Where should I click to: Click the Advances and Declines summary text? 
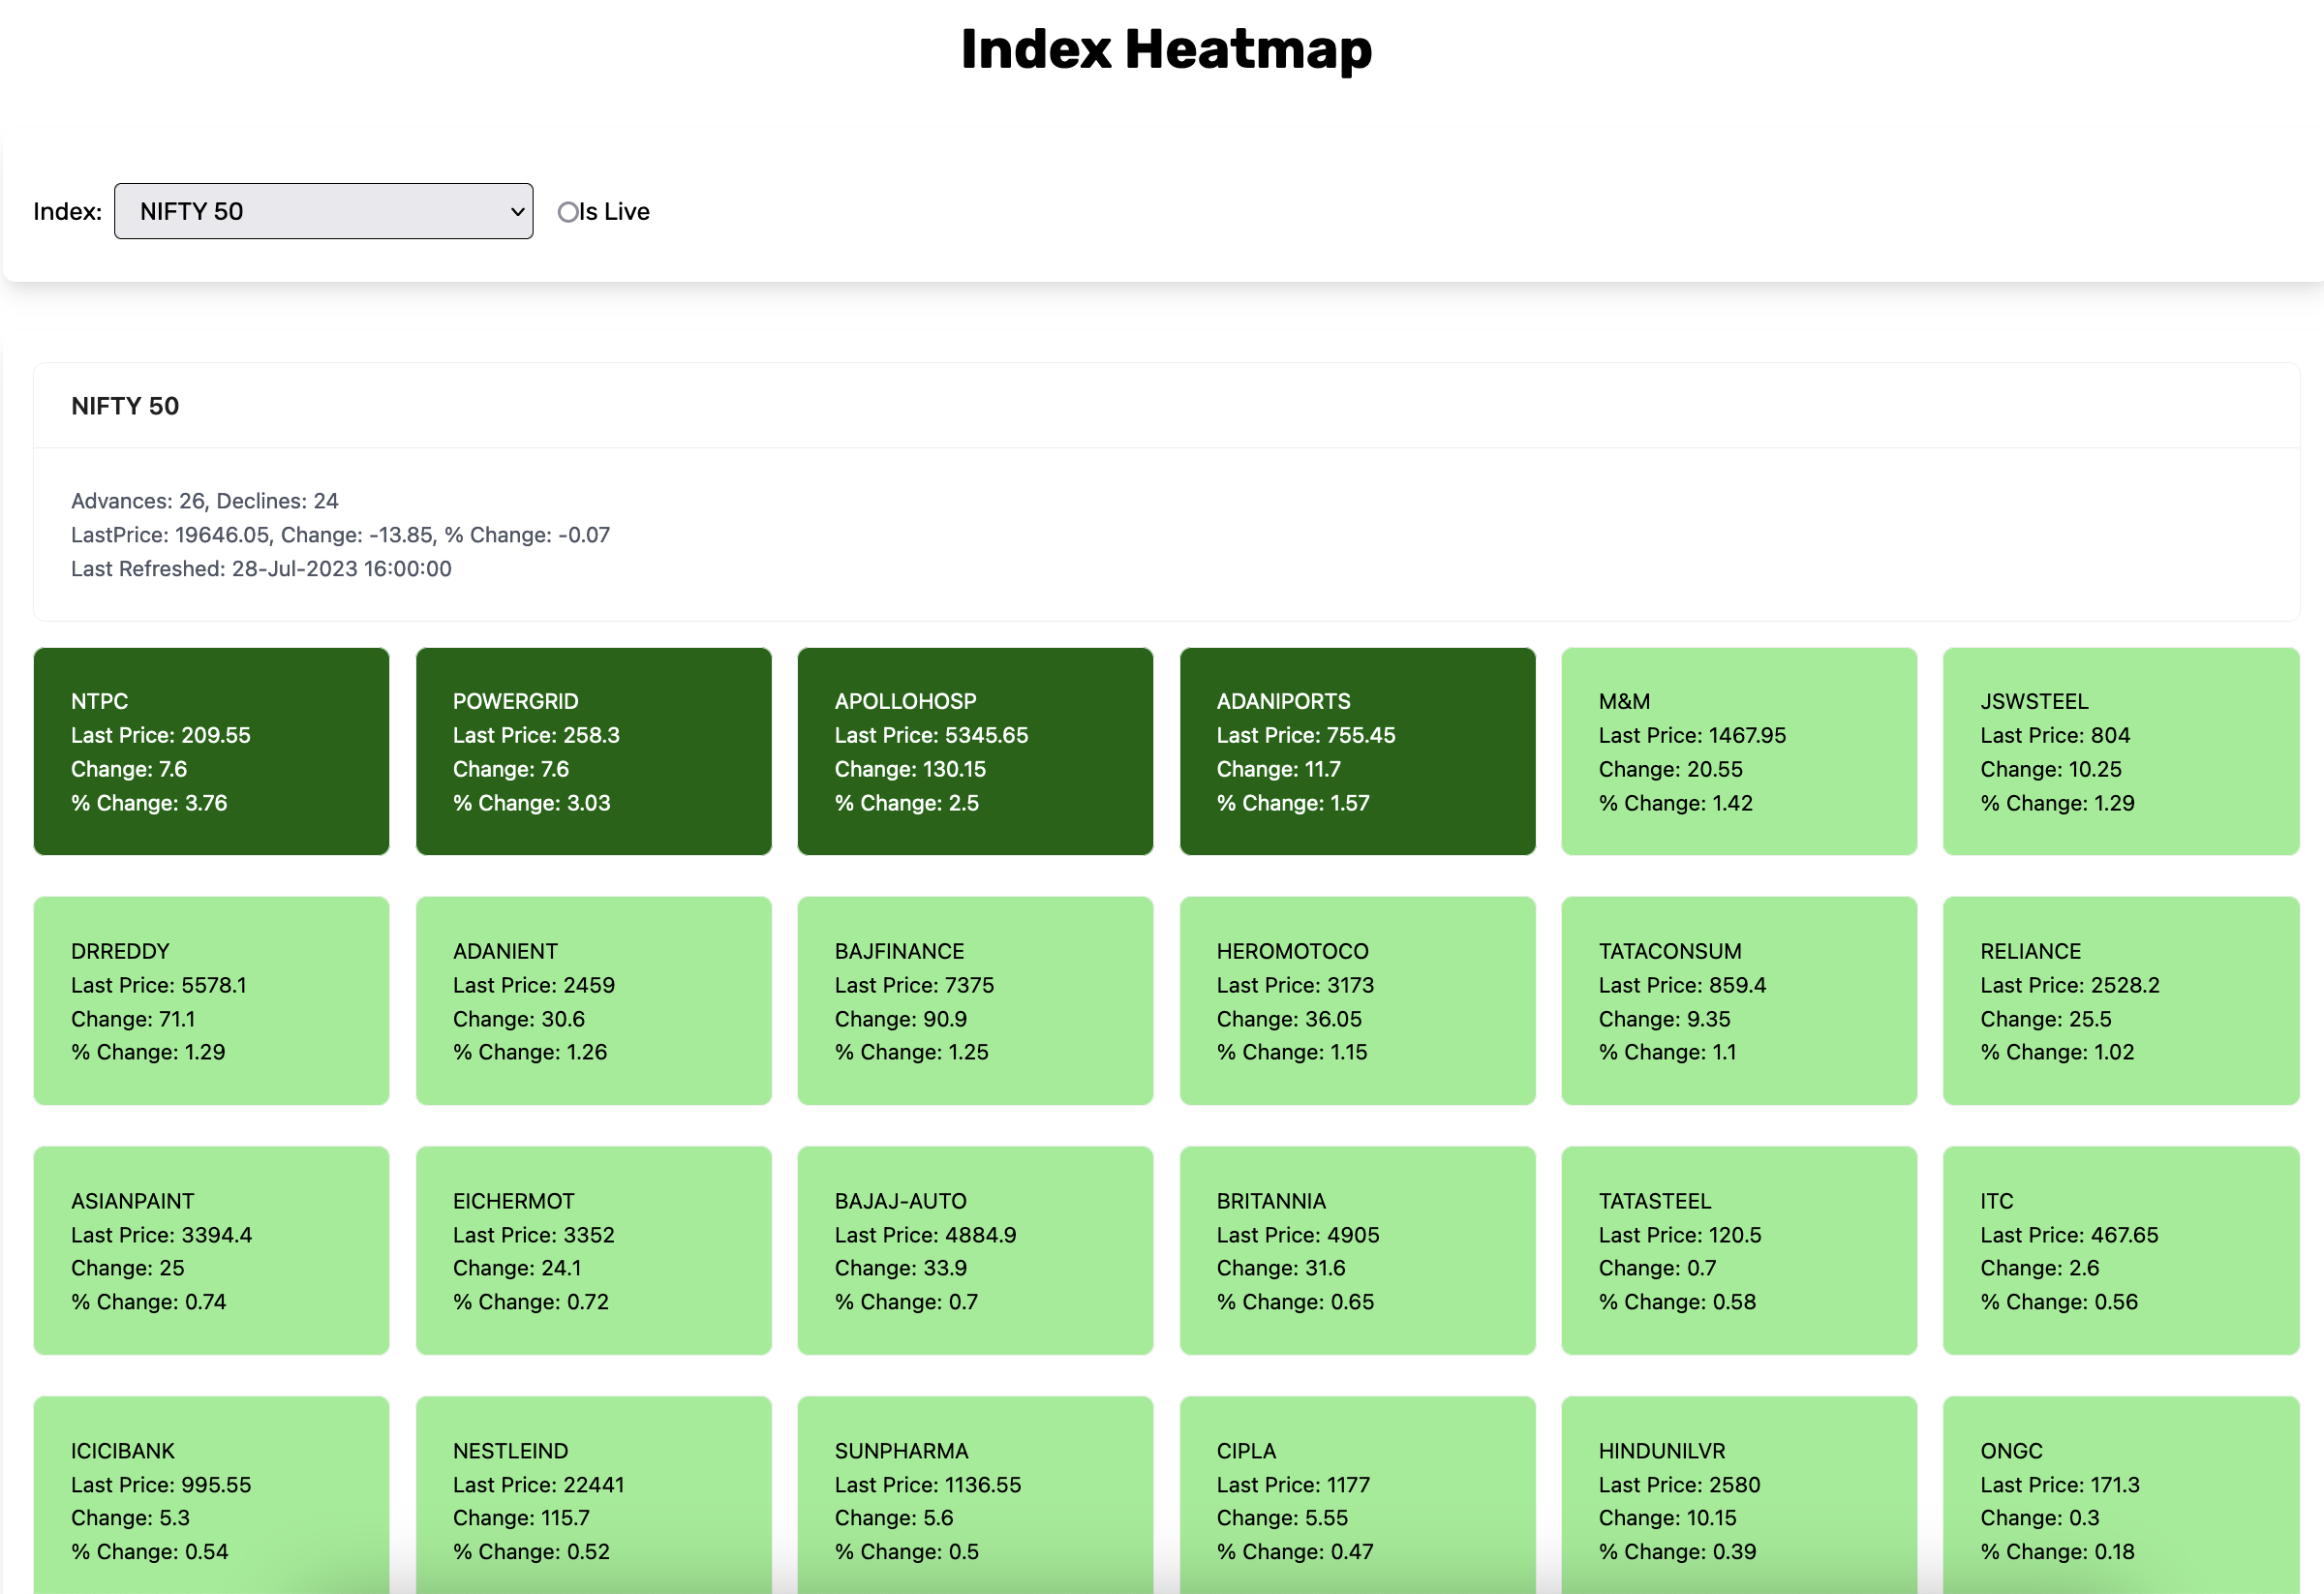[204, 500]
